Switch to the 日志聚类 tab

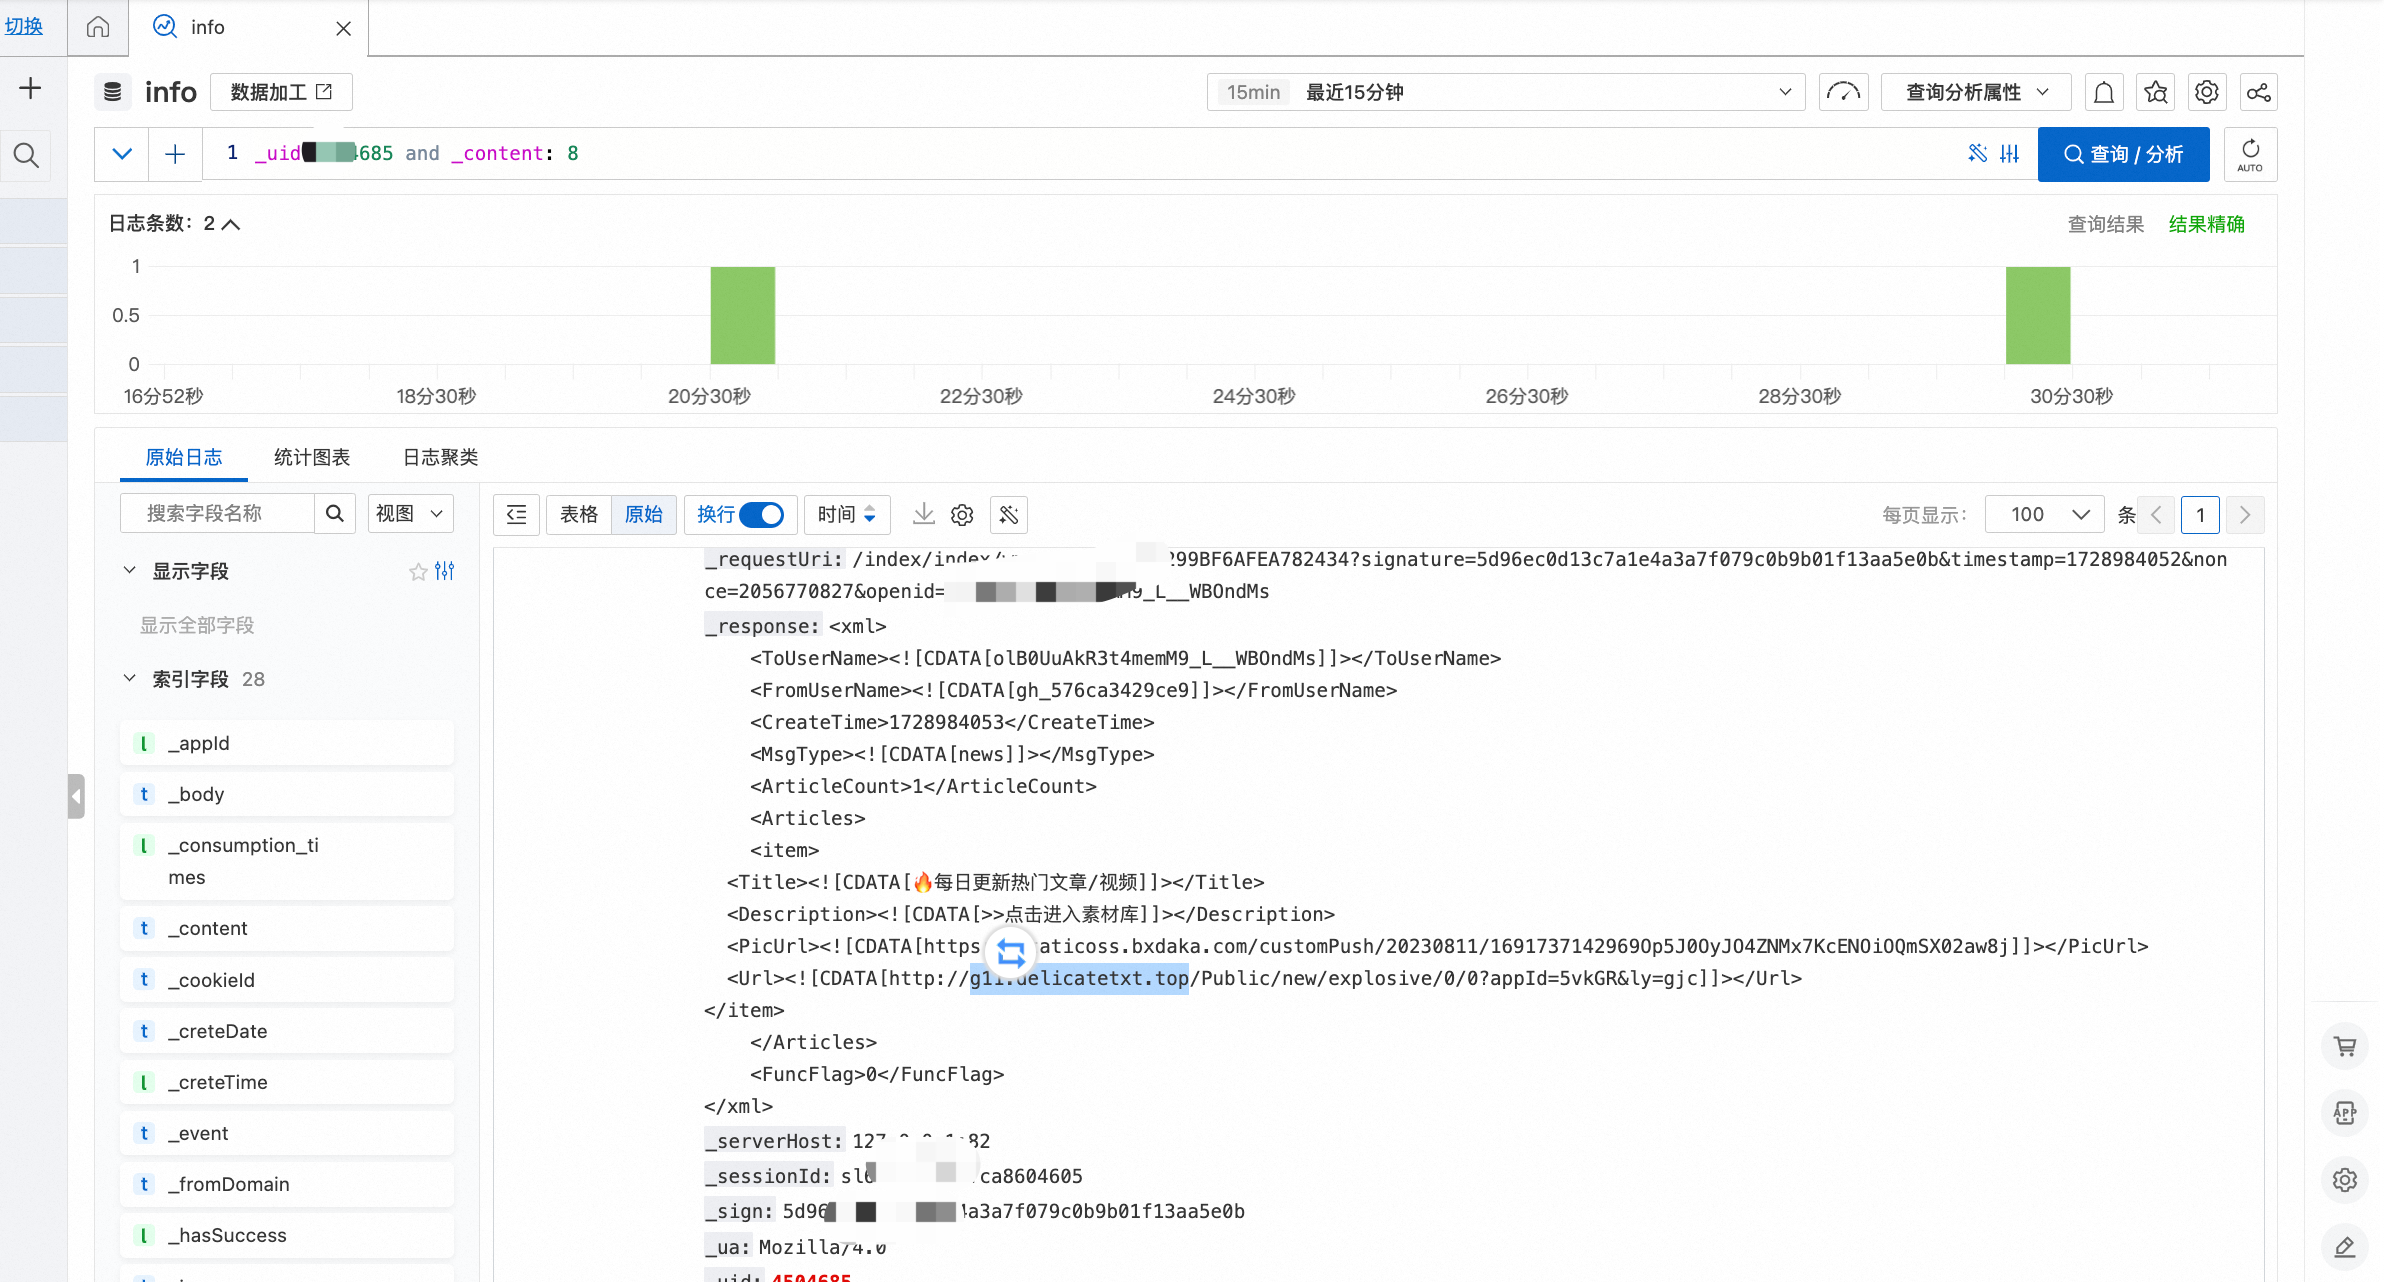pos(440,457)
